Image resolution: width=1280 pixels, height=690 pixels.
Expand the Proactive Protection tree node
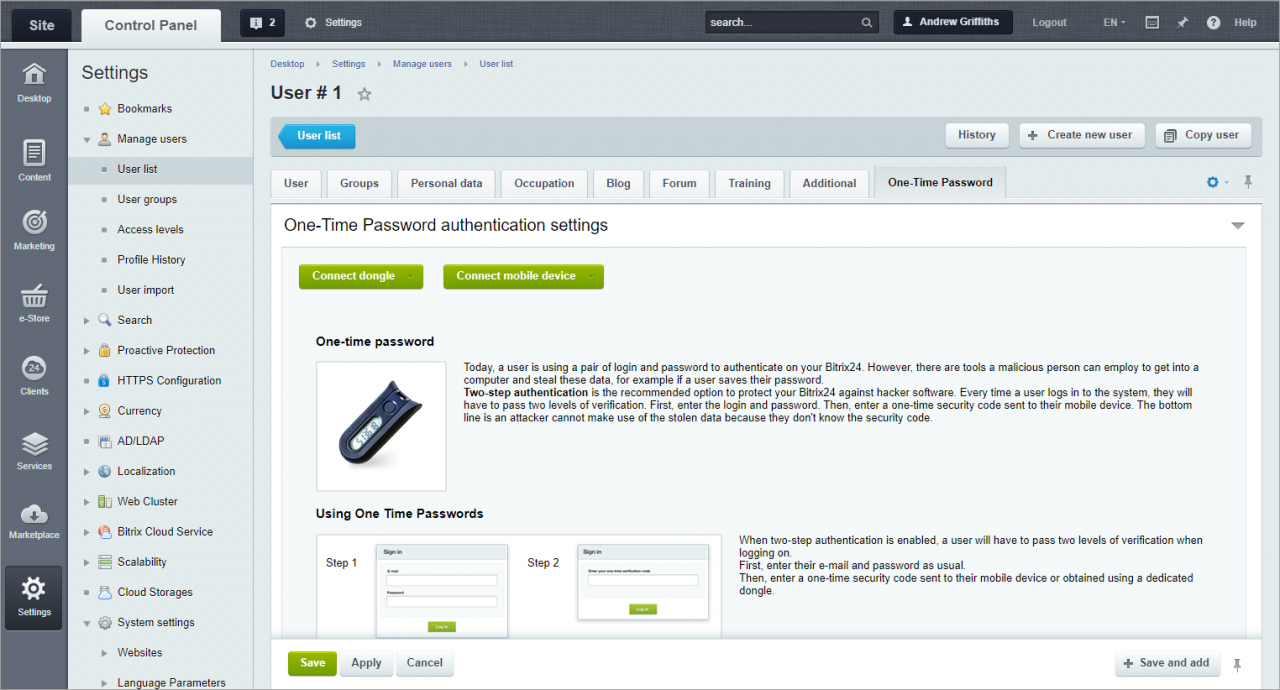pyautogui.click(x=87, y=351)
